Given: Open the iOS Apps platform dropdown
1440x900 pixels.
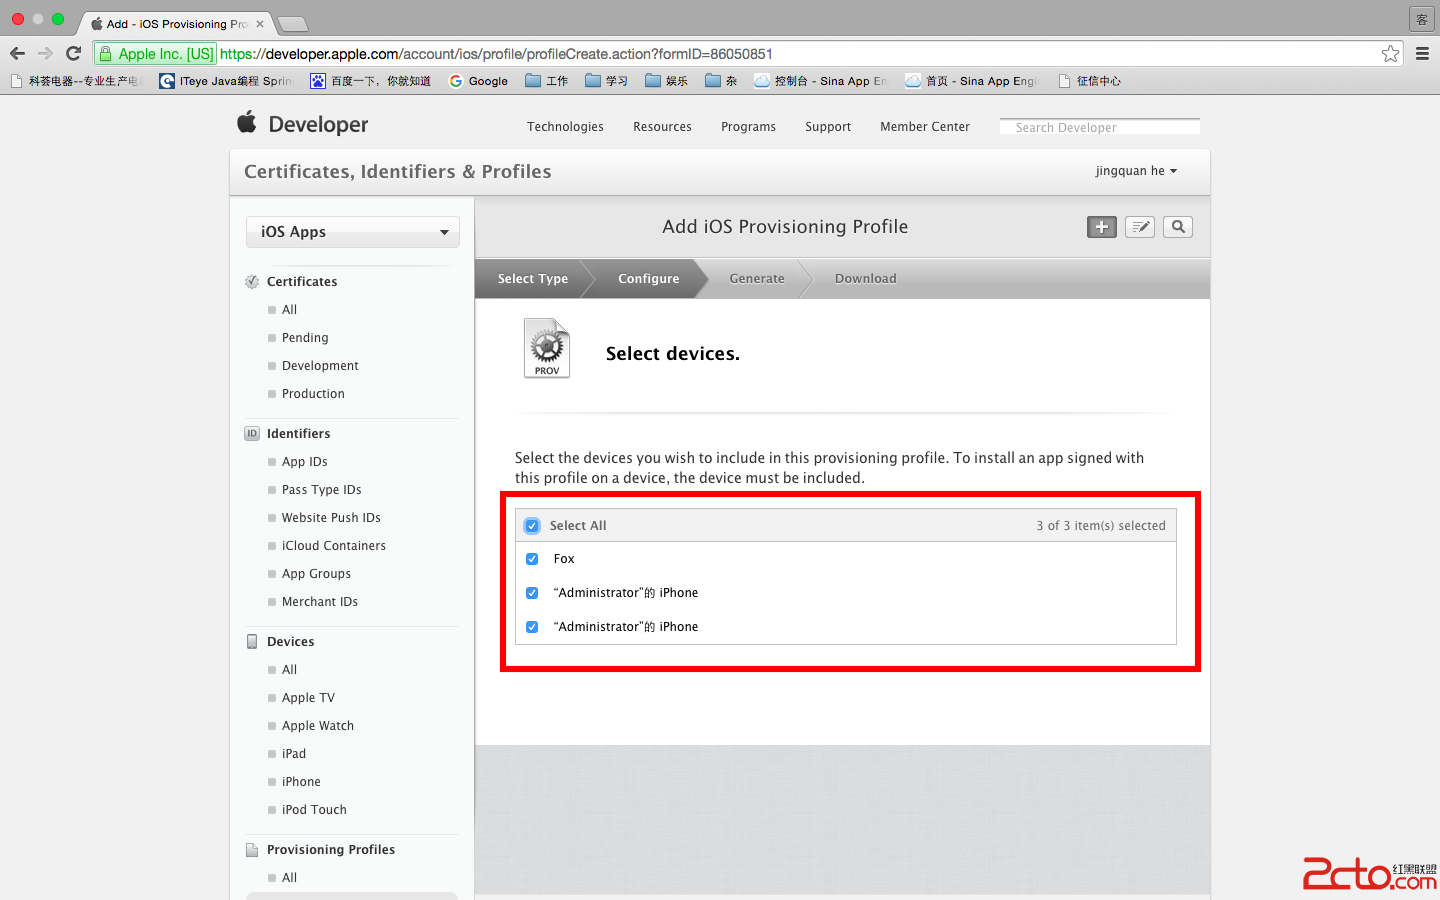Looking at the screenshot, I should (352, 232).
